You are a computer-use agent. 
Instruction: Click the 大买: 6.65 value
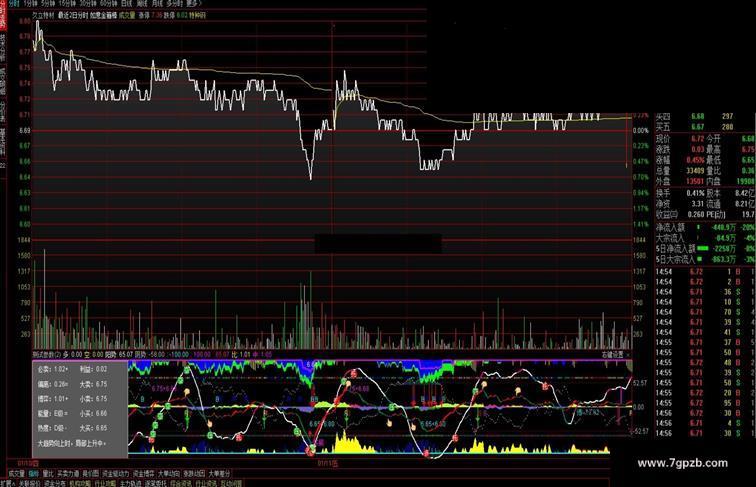tap(94, 428)
